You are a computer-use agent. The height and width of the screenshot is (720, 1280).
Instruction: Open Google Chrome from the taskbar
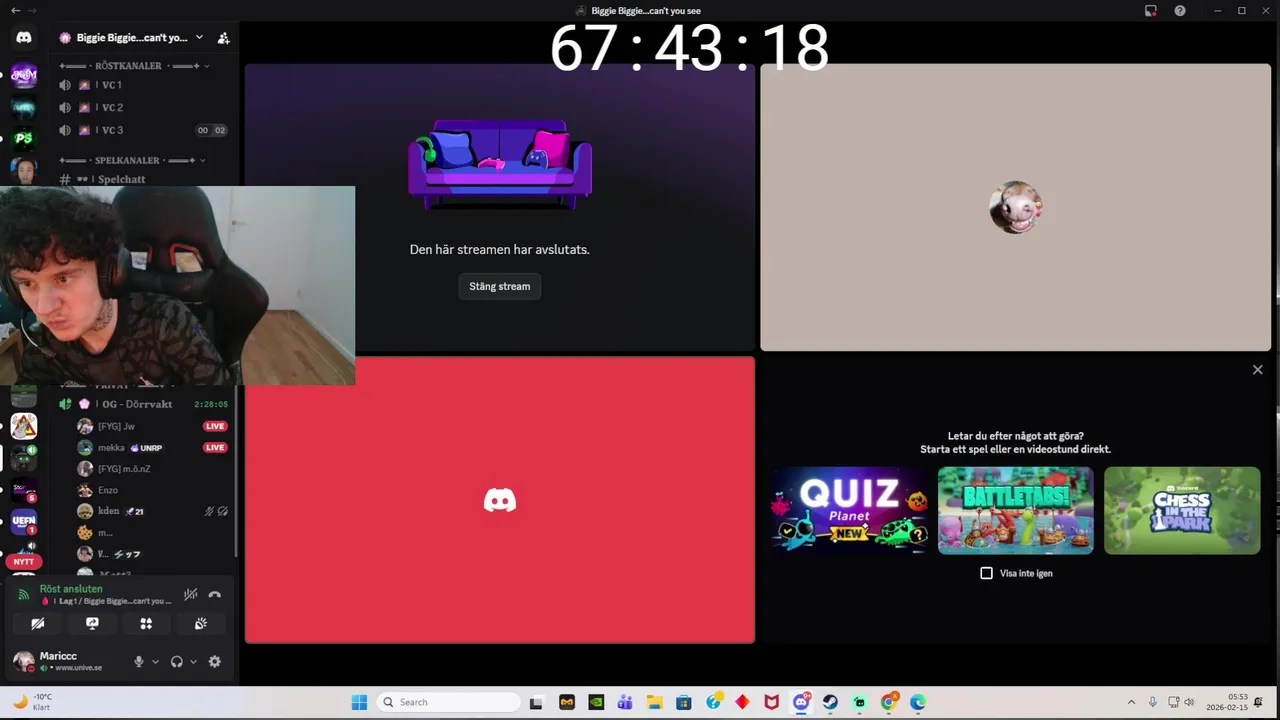889,702
